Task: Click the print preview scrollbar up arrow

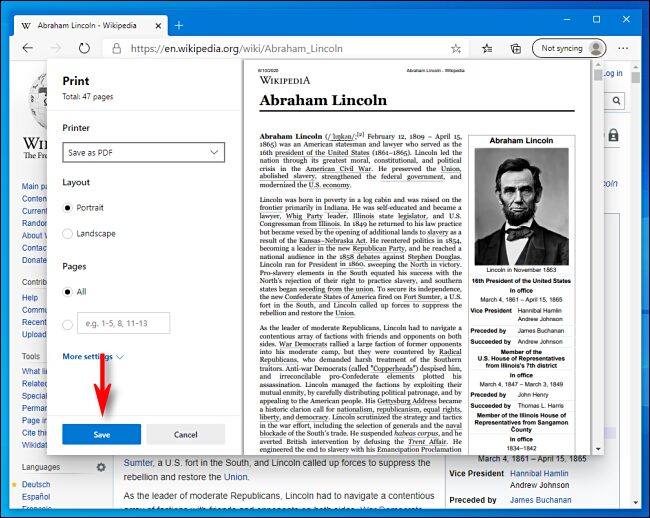Action: point(598,65)
